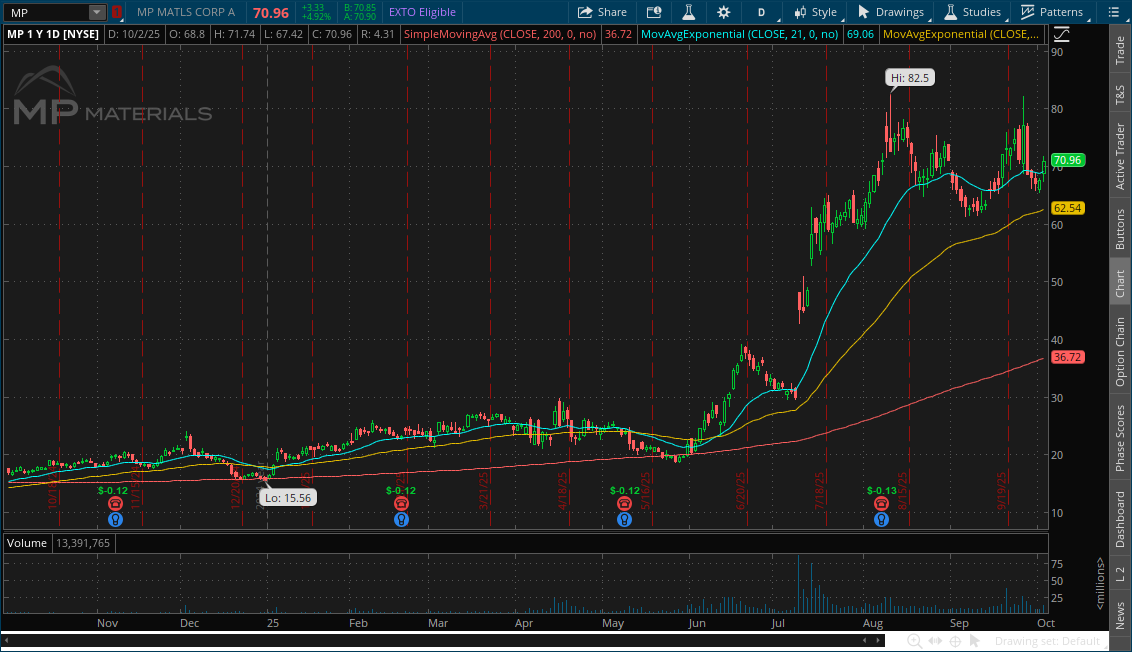The image size is (1132, 652).
Task: Click the zoom-in magnifier icon below chart
Action: [914, 641]
